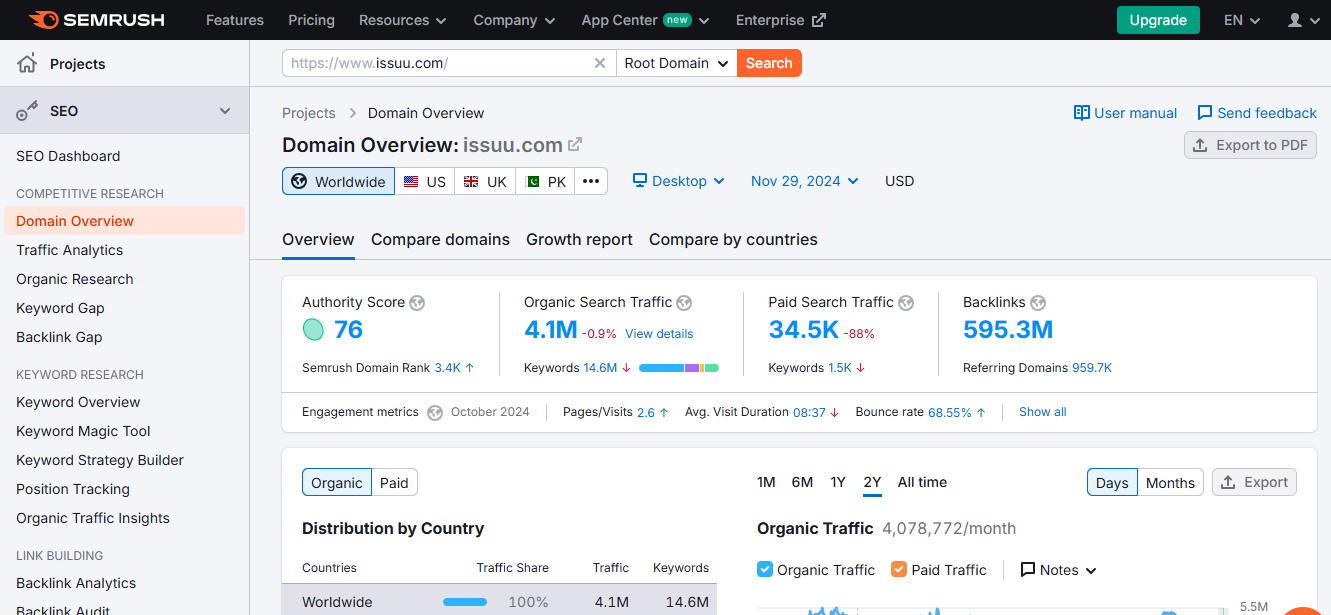Screen dimensions: 1331x615
Task: Select the Organic toggle button
Action: (x=337, y=483)
